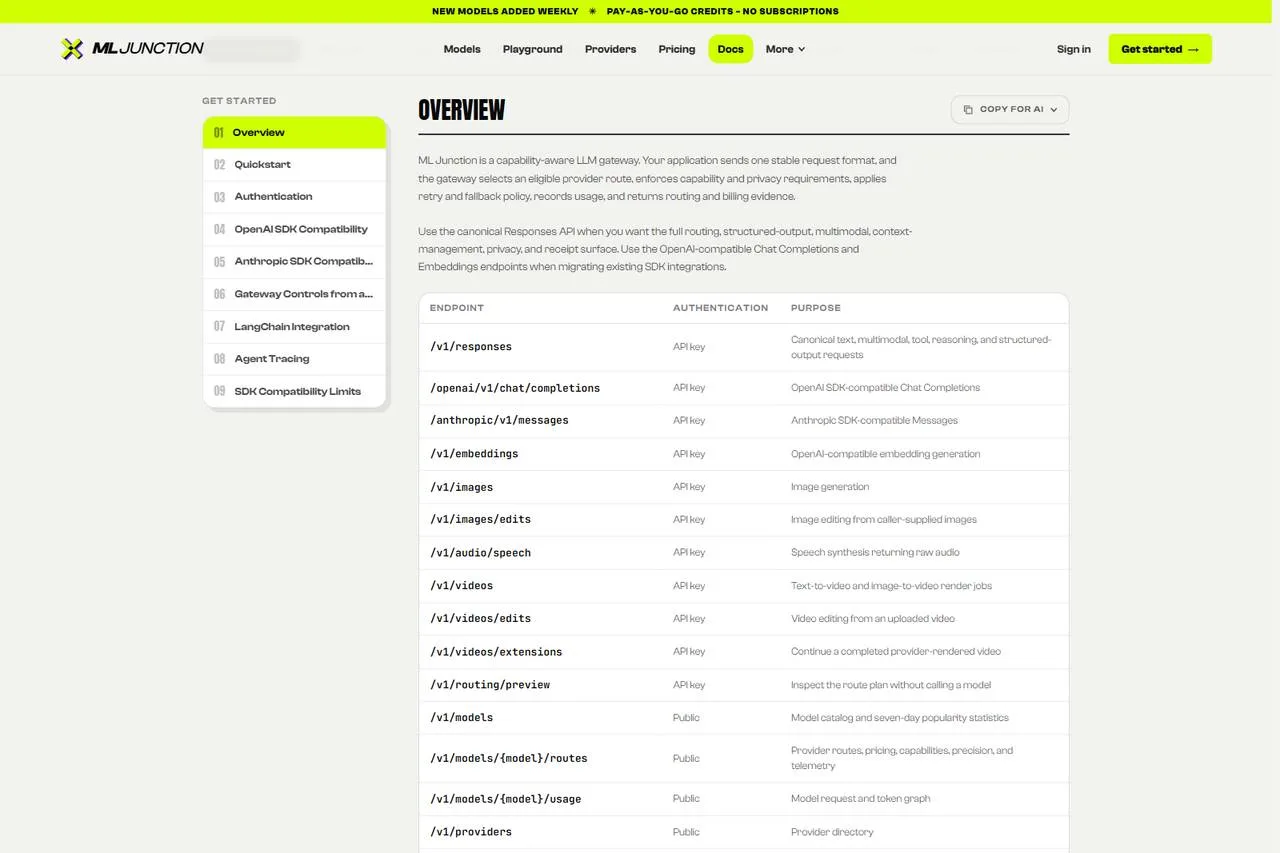The width and height of the screenshot is (1280, 853).
Task: Open the Models nav item
Action: click(x=462, y=49)
